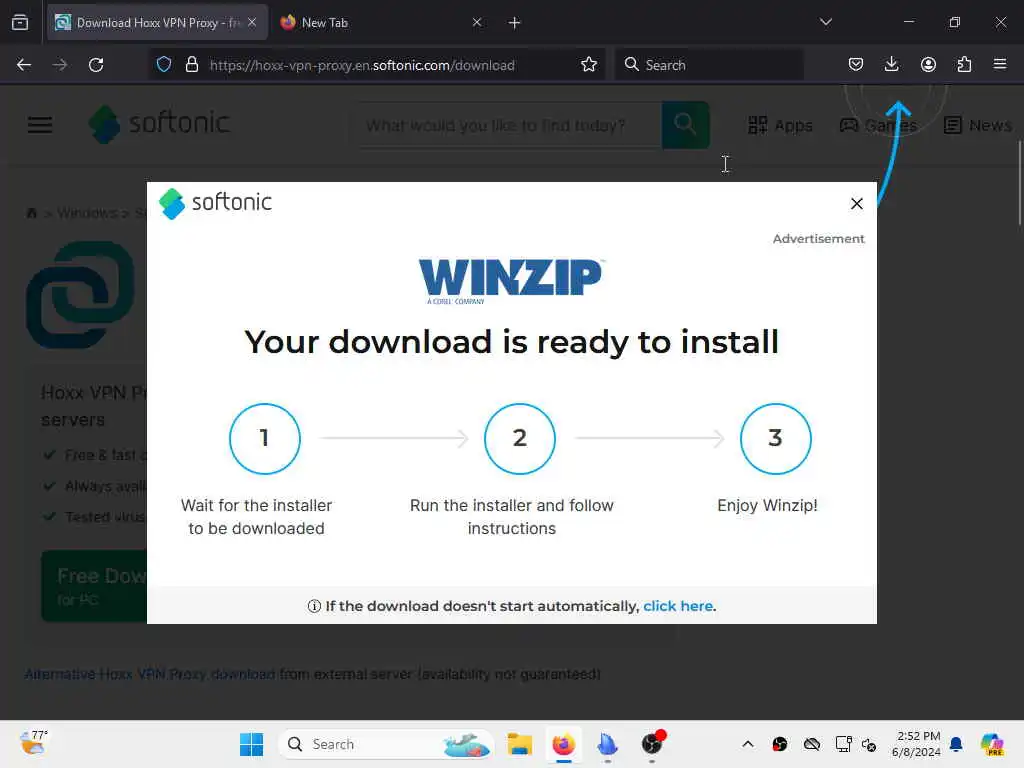This screenshot has width=1024, height=768.
Task: Click the Softonic site logo in header
Action: [x=159, y=123]
